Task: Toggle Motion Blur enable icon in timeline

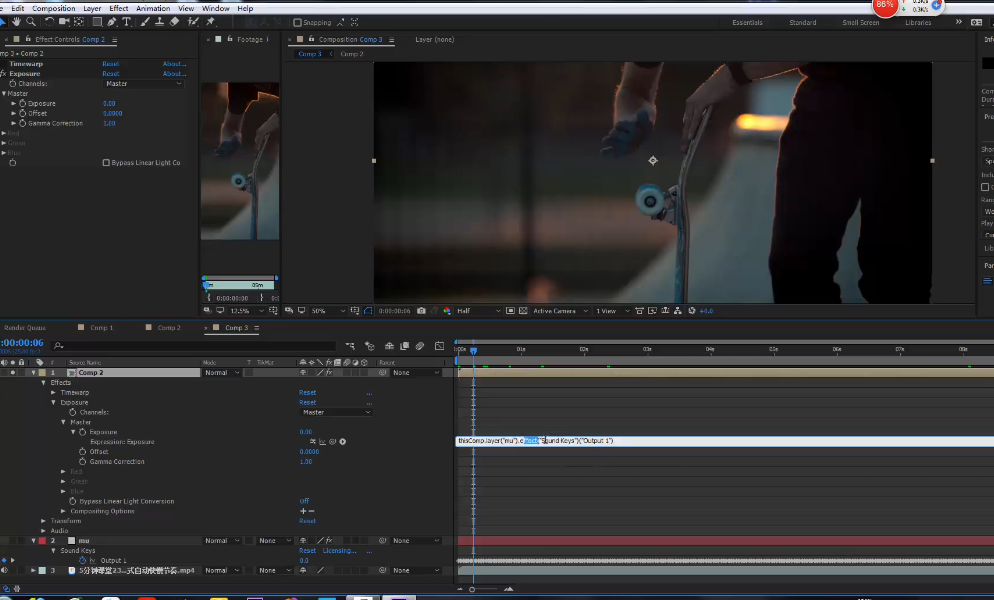Action: [x=420, y=346]
